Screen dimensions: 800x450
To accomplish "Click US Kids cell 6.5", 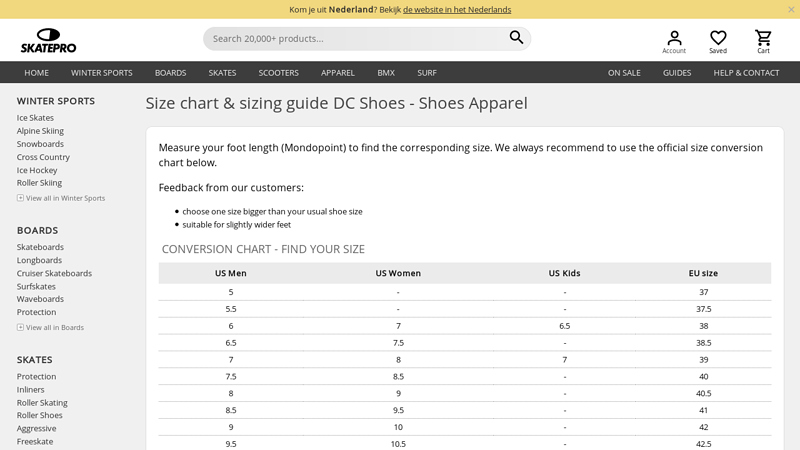I will click(564, 326).
